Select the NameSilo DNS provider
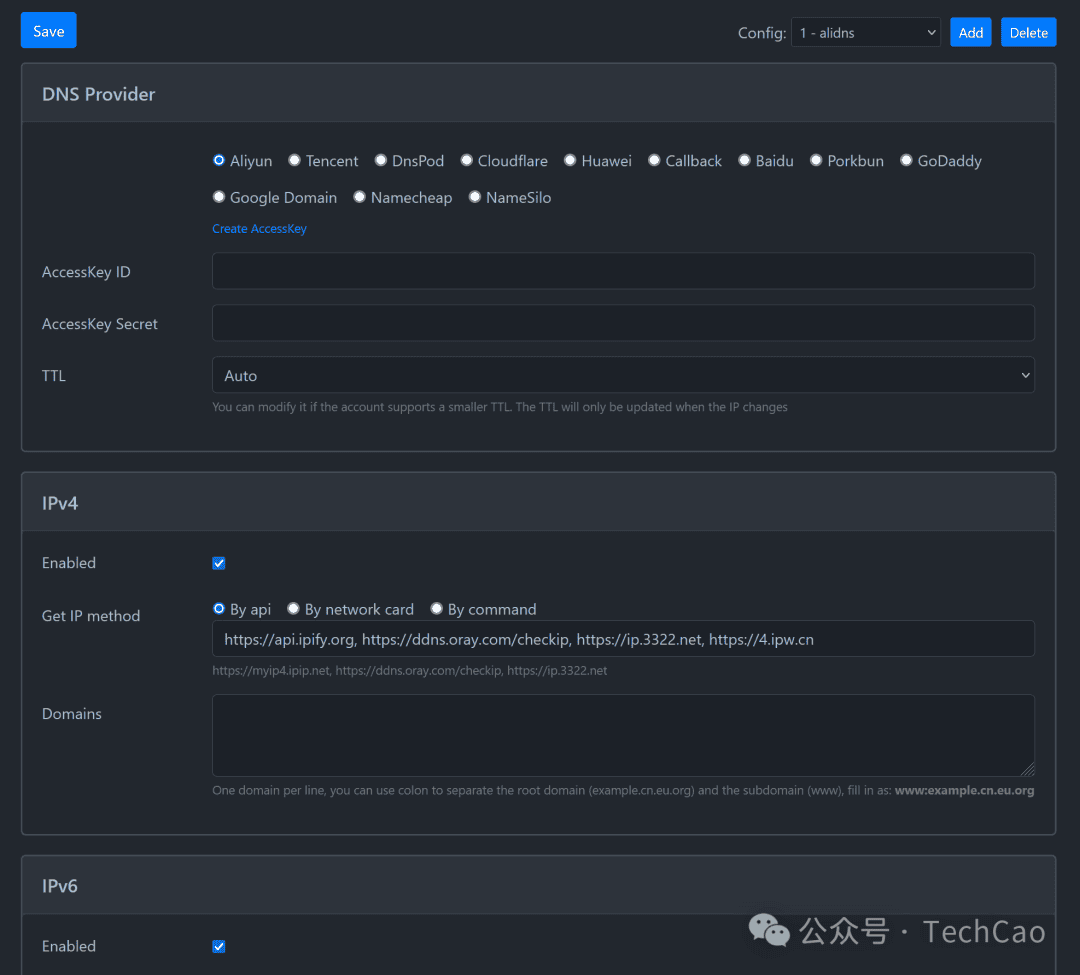This screenshot has width=1080, height=975. (475, 197)
